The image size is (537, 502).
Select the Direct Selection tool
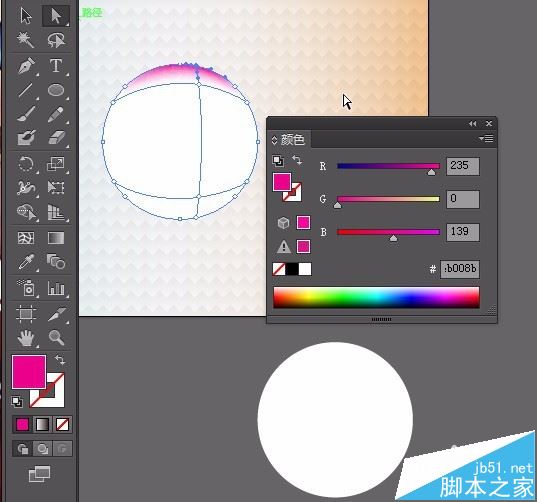(x=56, y=16)
